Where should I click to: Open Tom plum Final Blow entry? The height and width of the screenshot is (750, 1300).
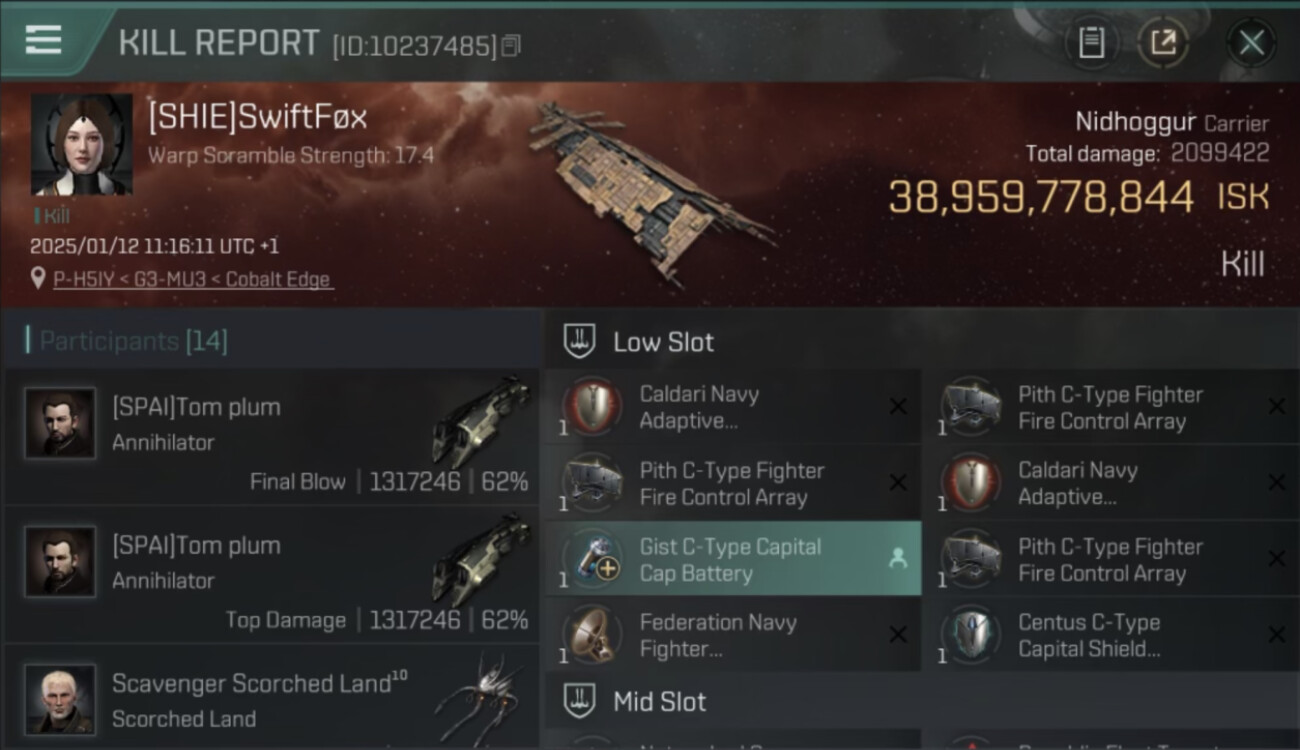(x=272, y=436)
